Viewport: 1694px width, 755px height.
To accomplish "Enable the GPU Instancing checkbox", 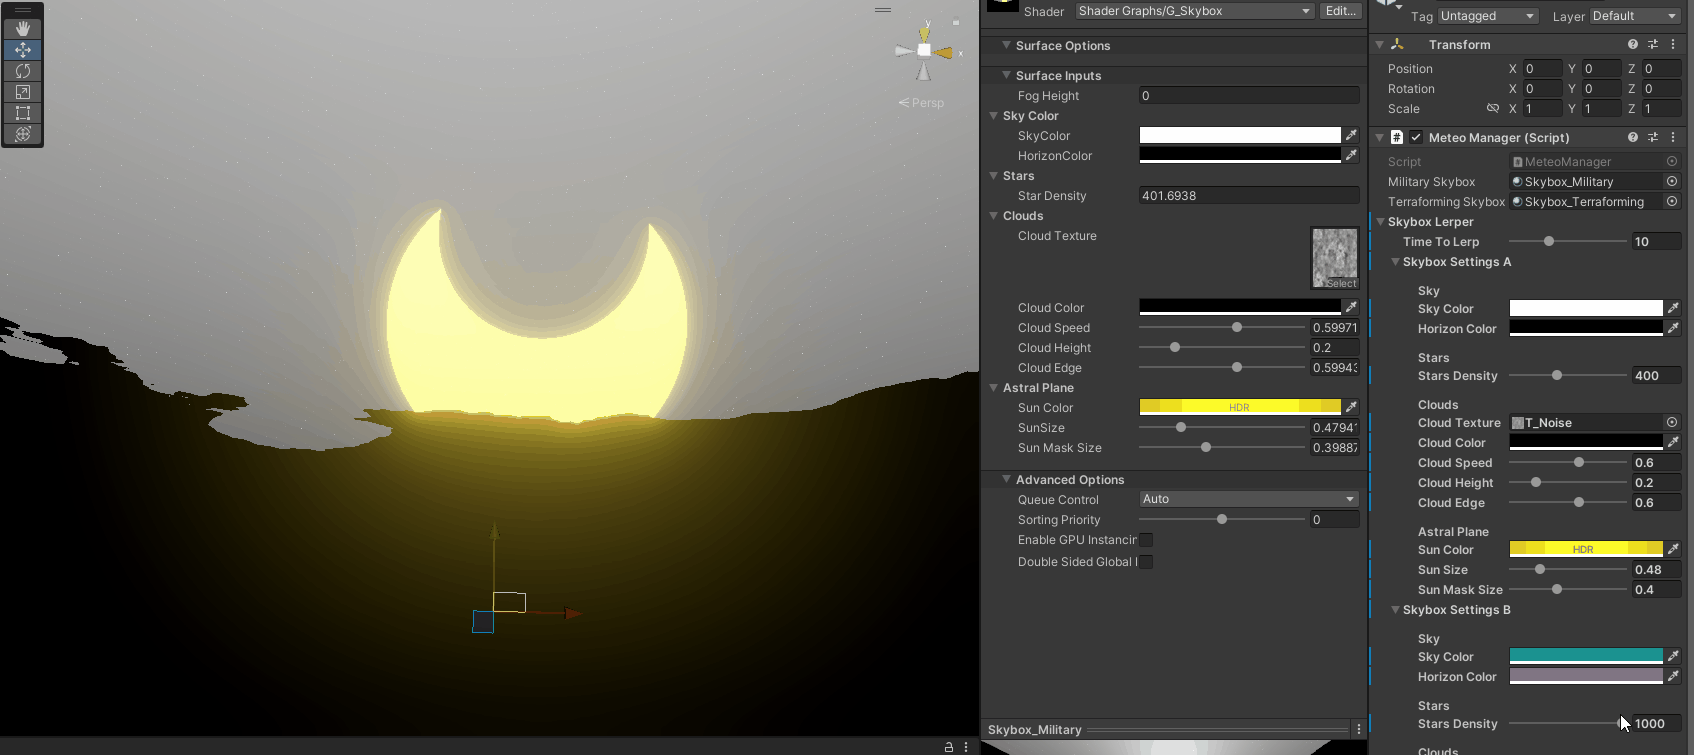I will 1146,540.
